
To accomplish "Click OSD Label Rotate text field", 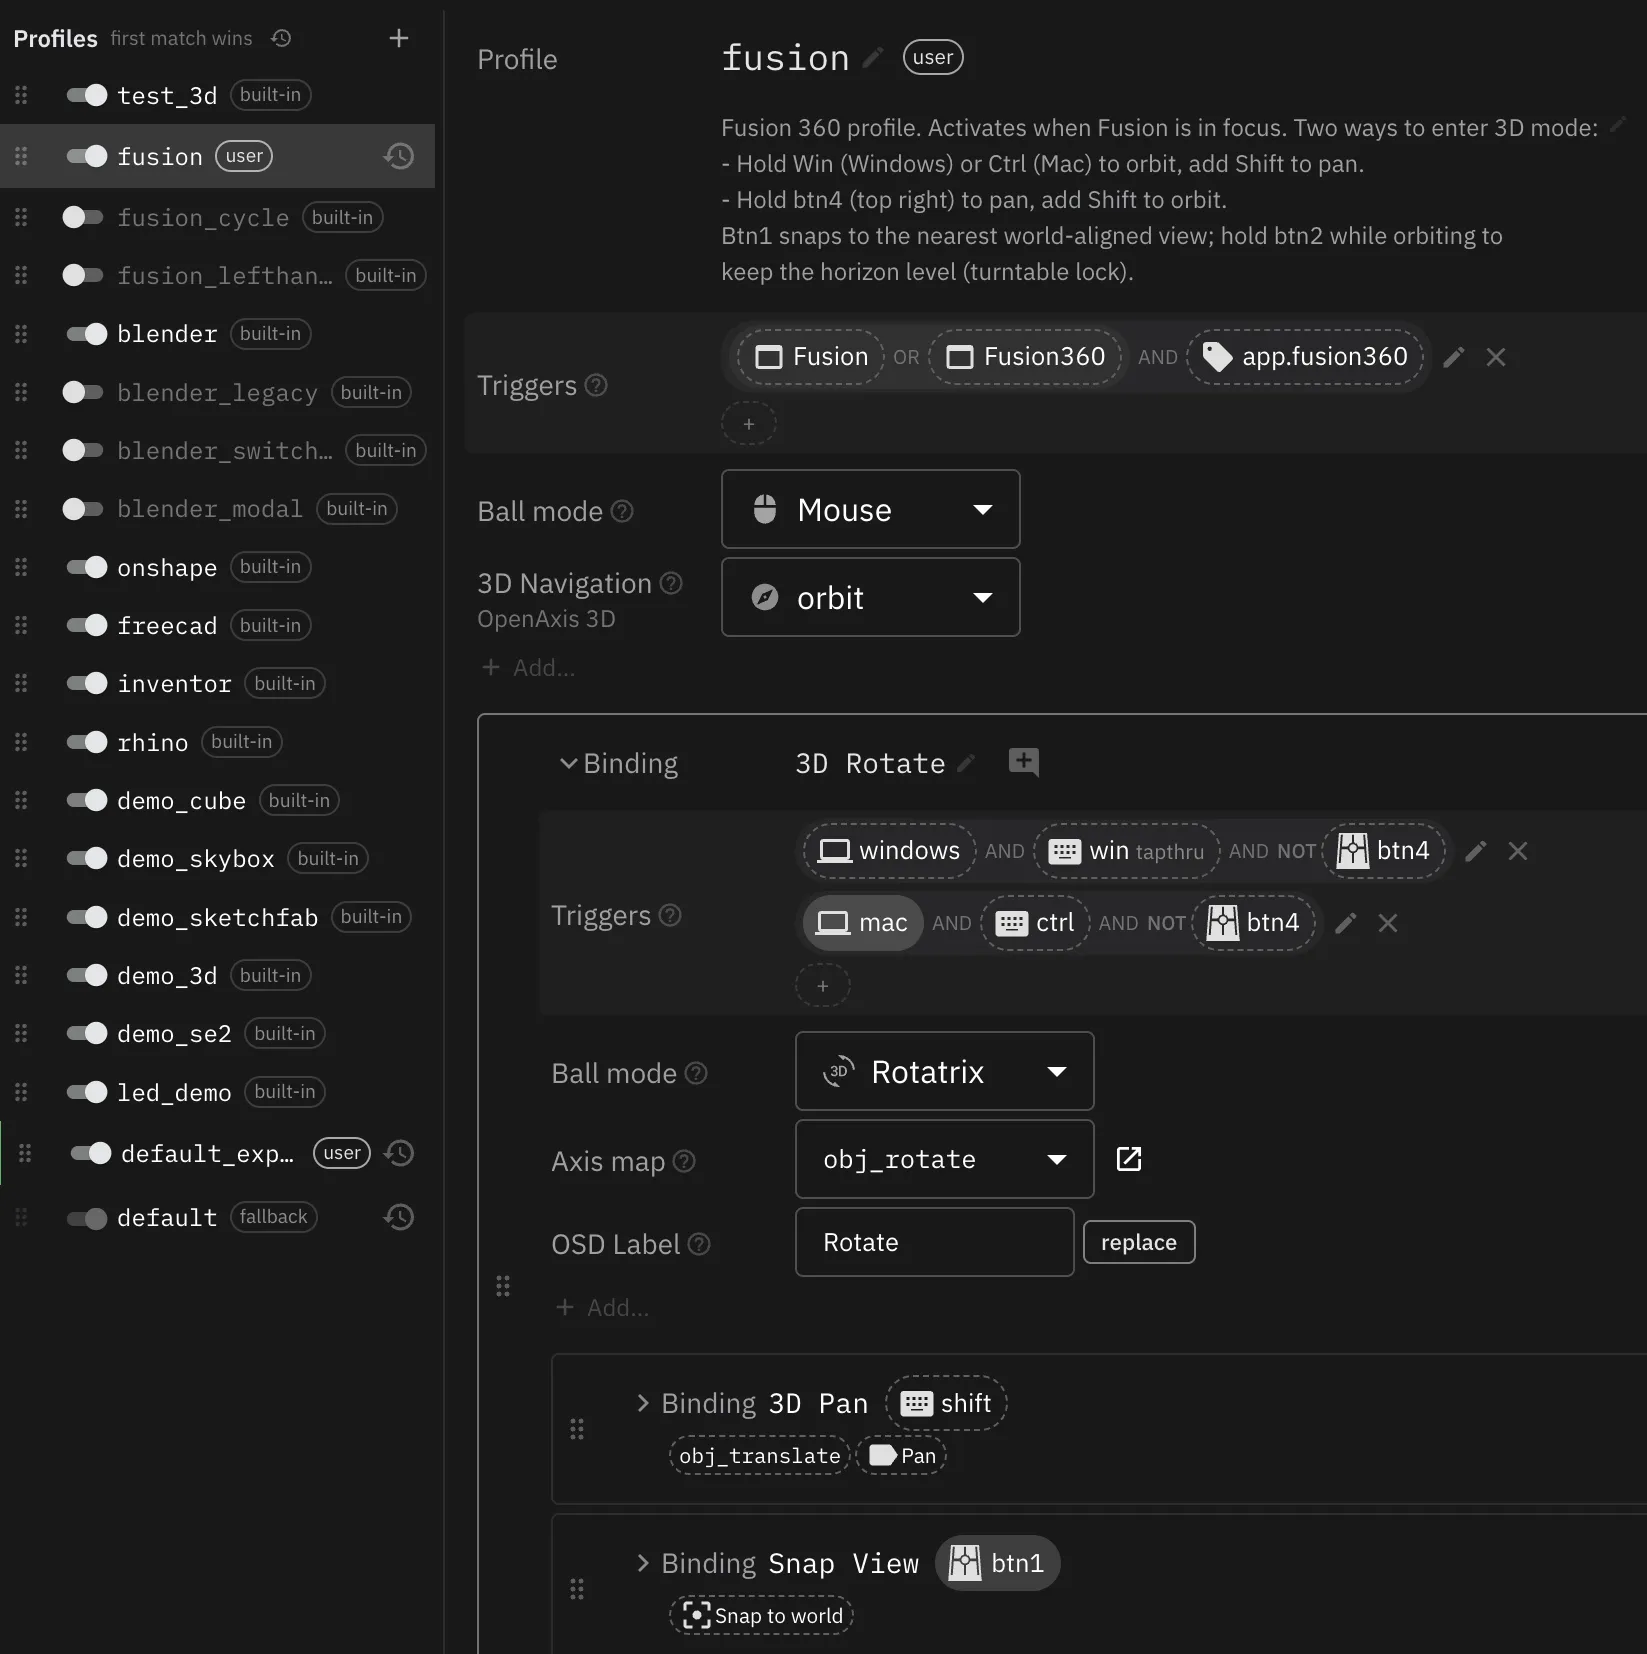I will [935, 1242].
